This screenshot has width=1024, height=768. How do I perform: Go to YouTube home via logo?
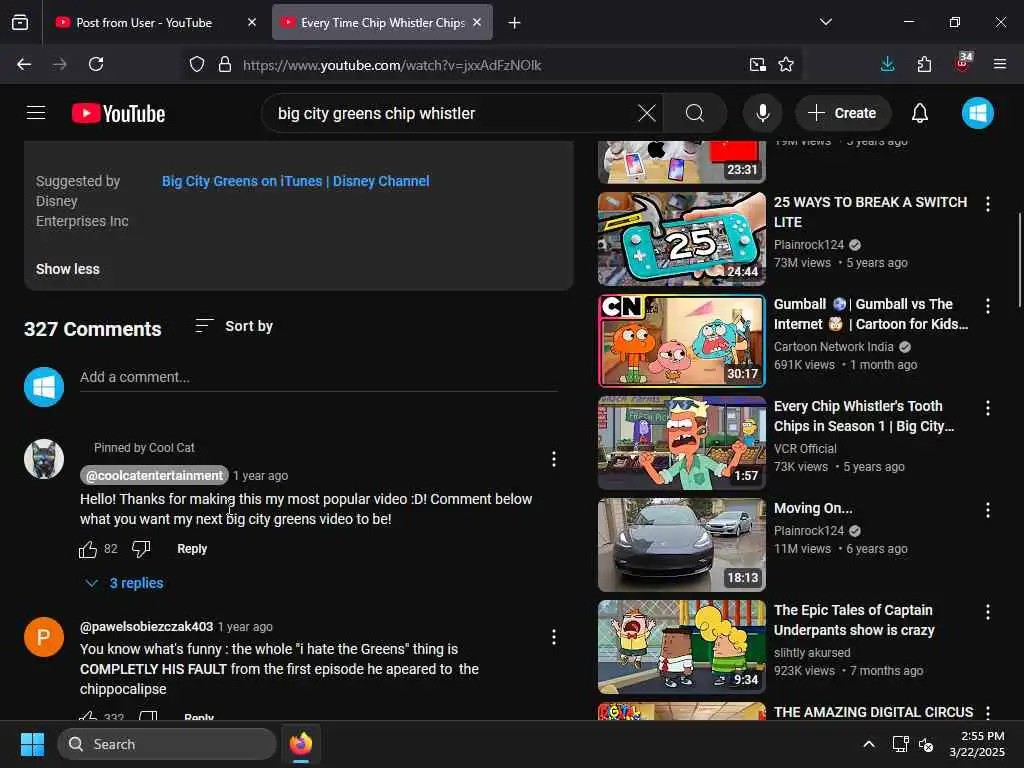[x=118, y=114]
